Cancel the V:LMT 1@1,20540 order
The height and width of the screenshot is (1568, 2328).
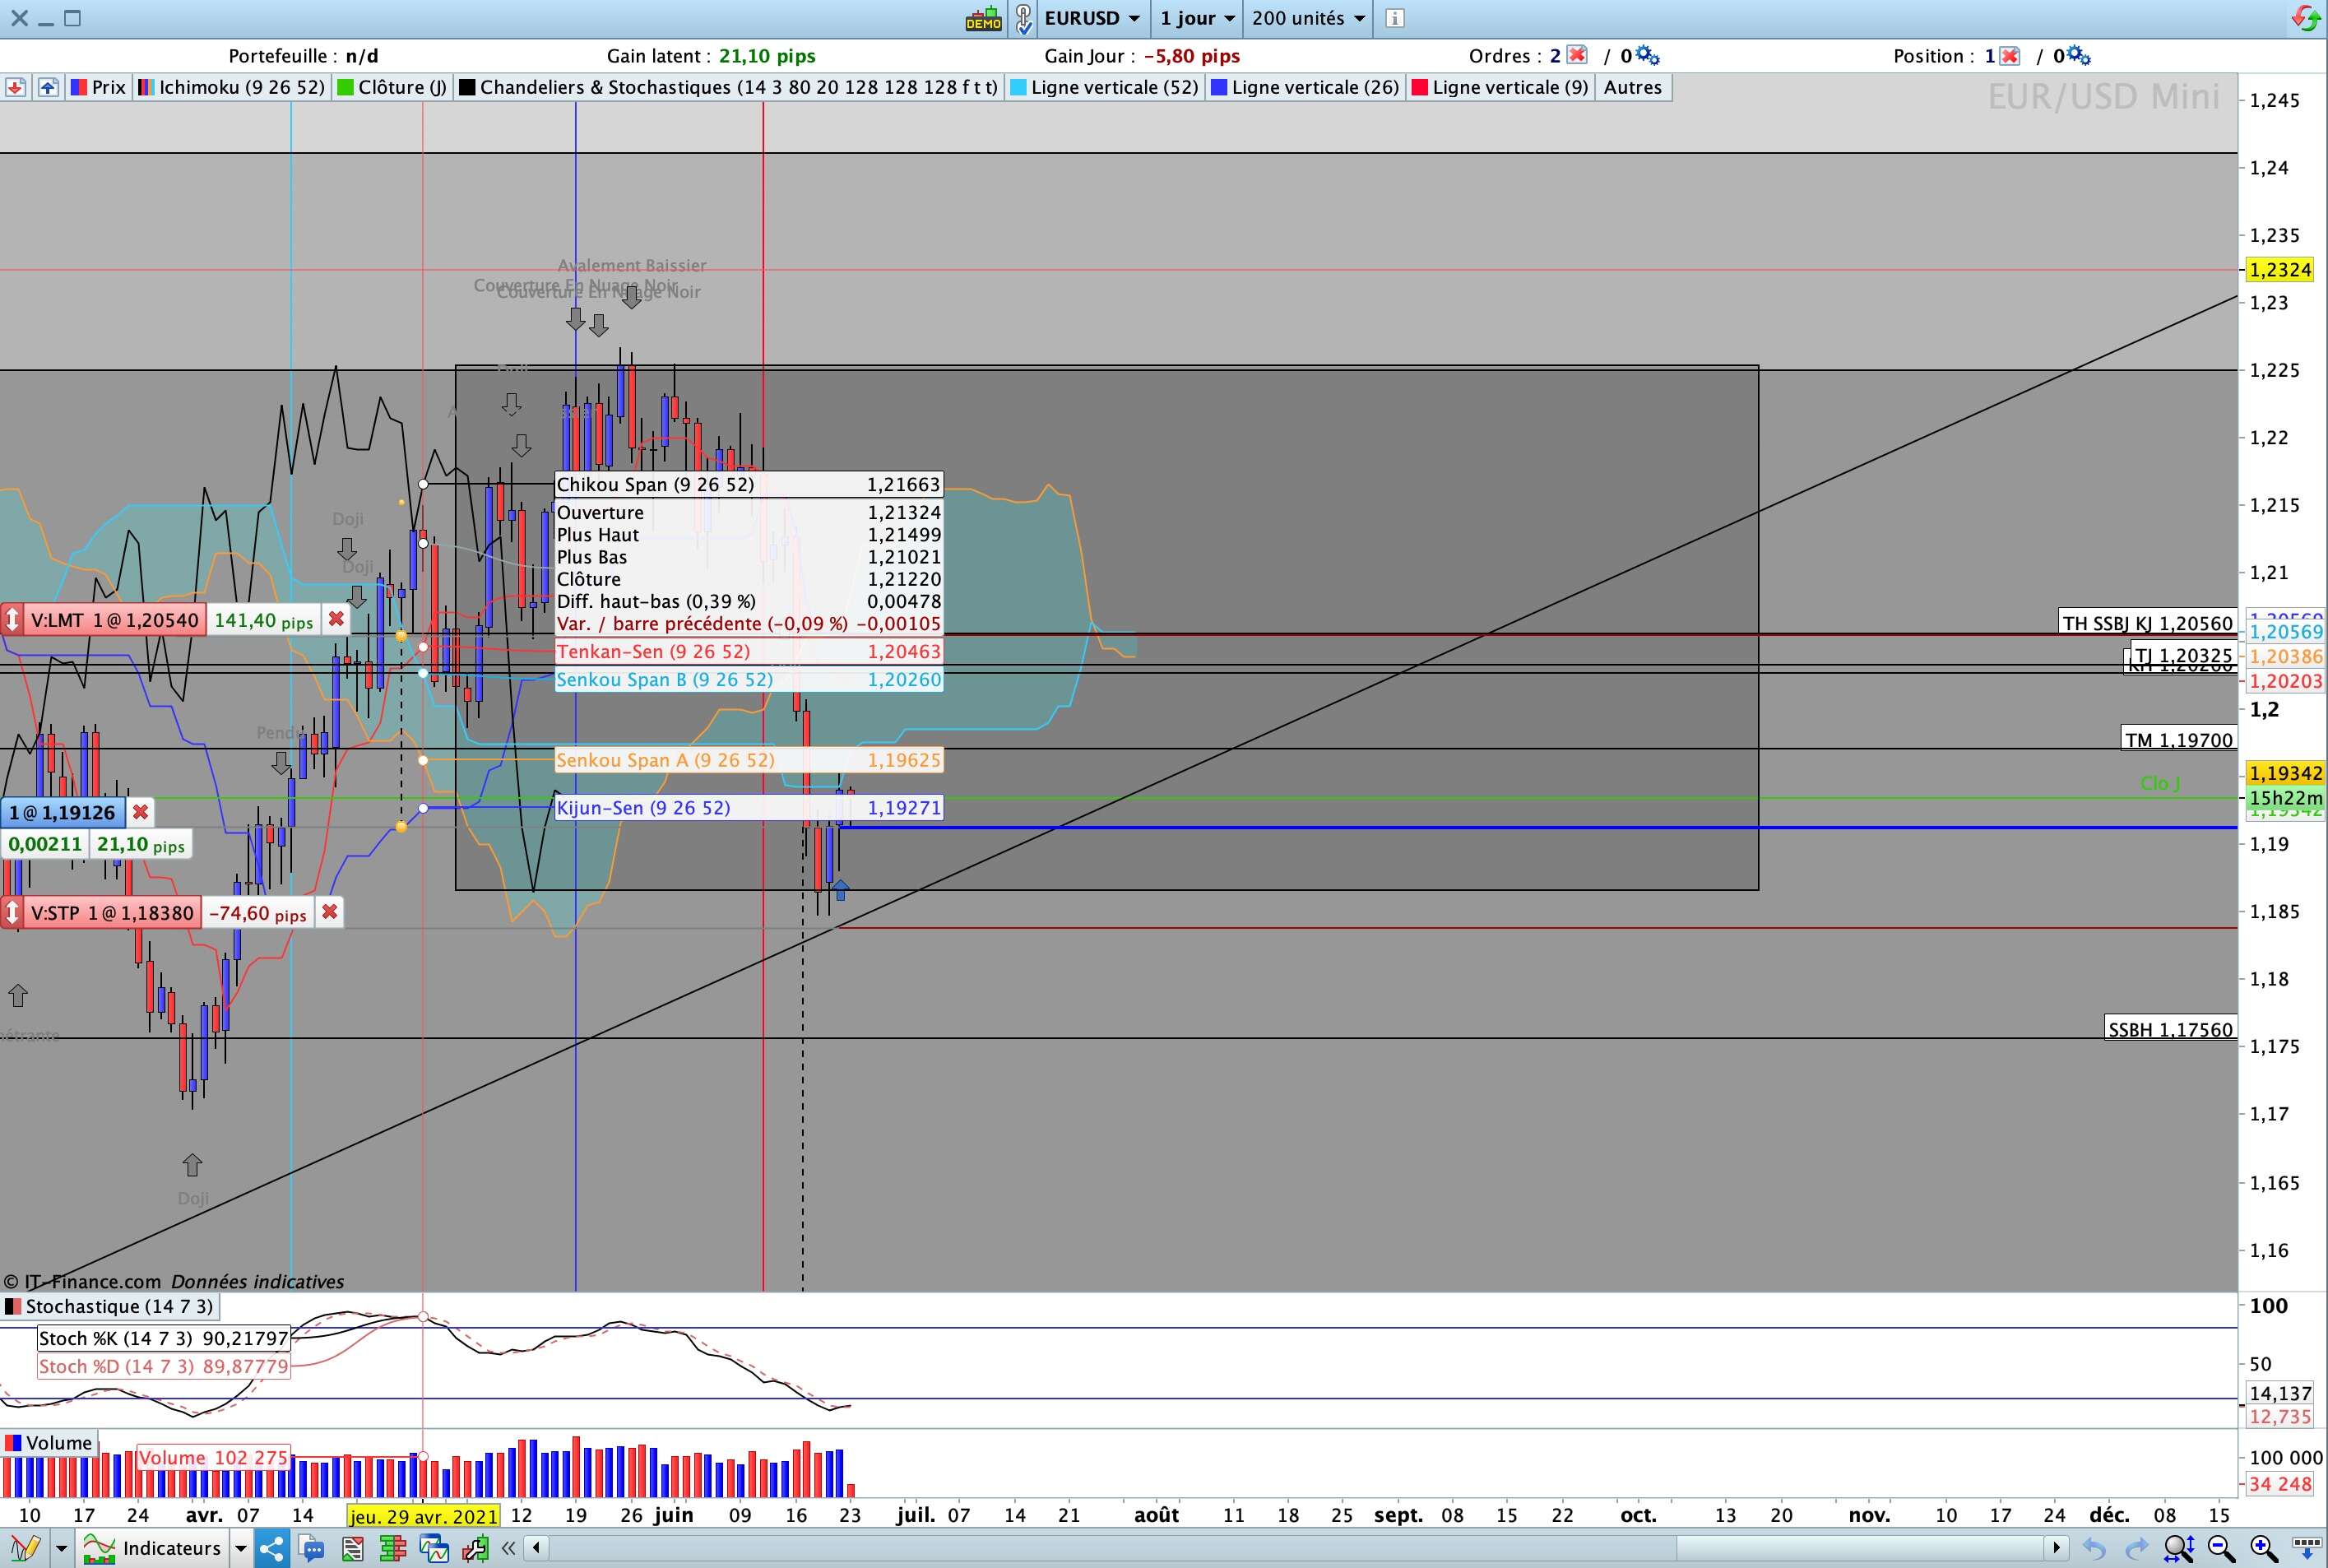click(337, 620)
